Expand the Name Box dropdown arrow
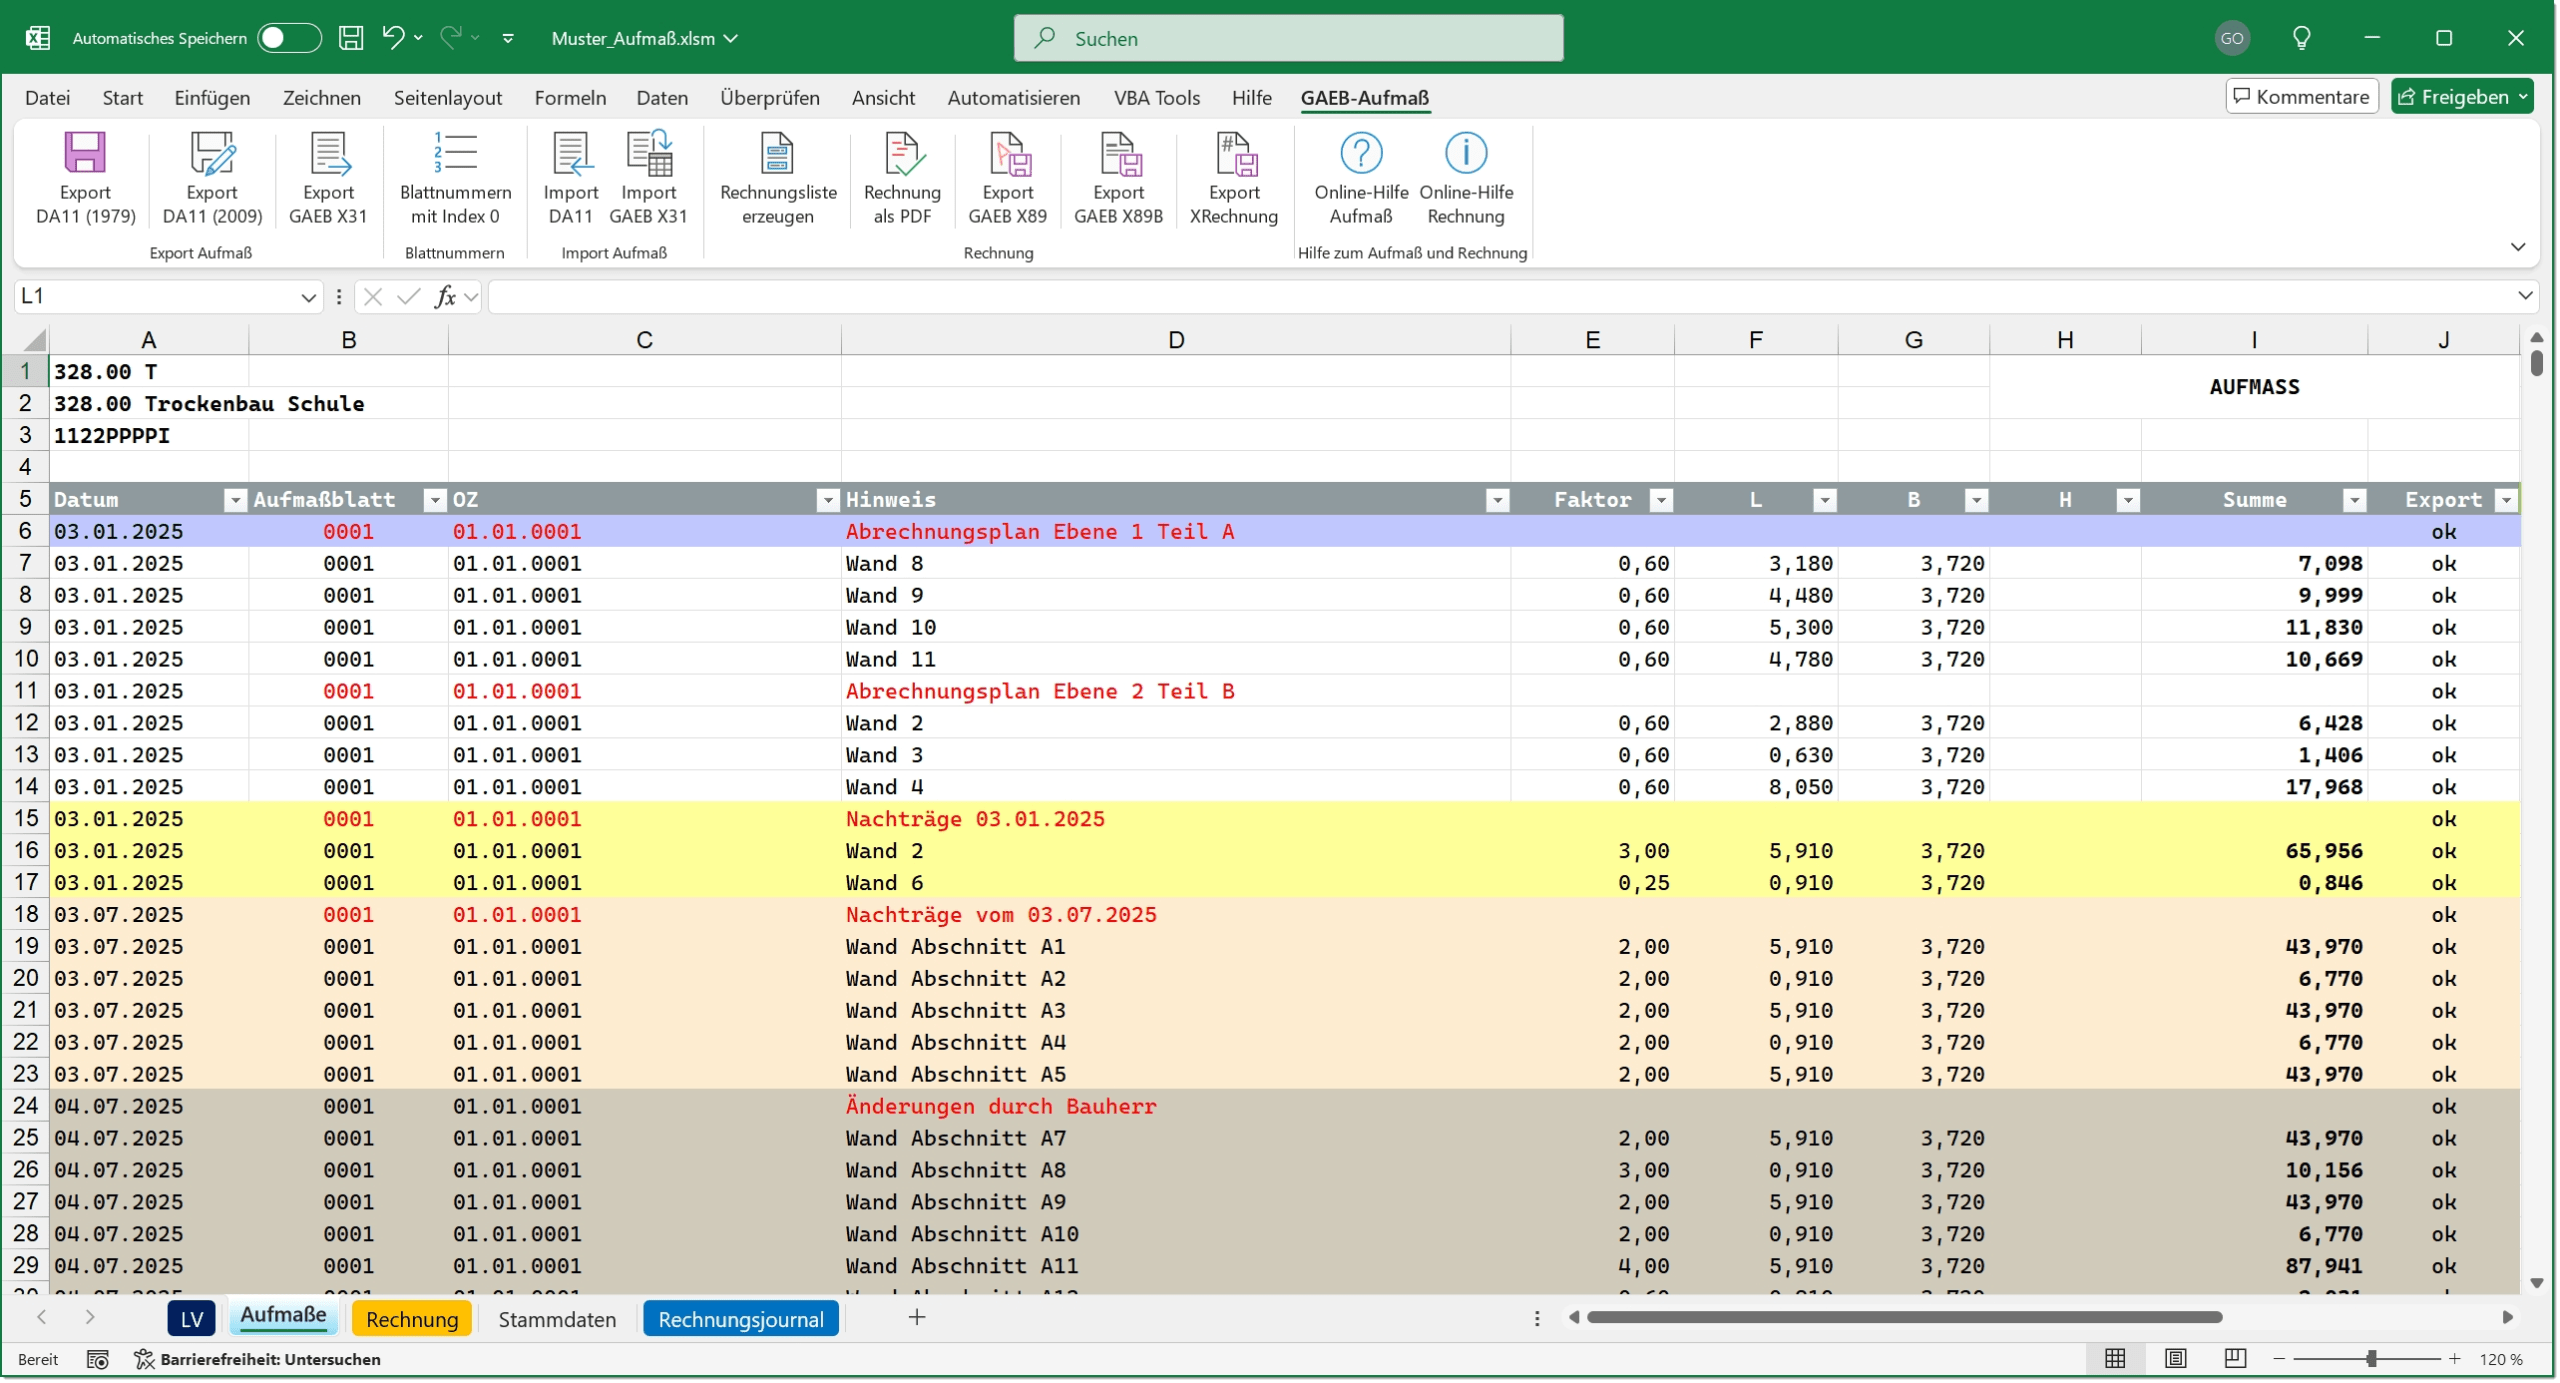2560x1383 pixels. (308, 297)
